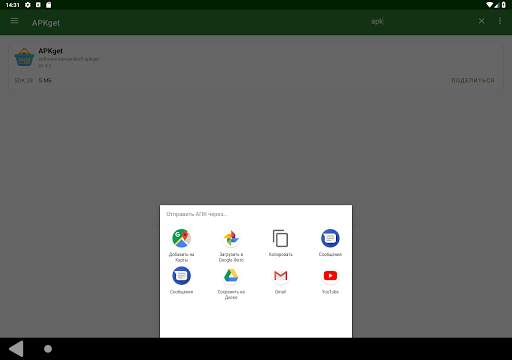Share the APK to YouTube
This screenshot has height=360, width=512.
(330, 280)
